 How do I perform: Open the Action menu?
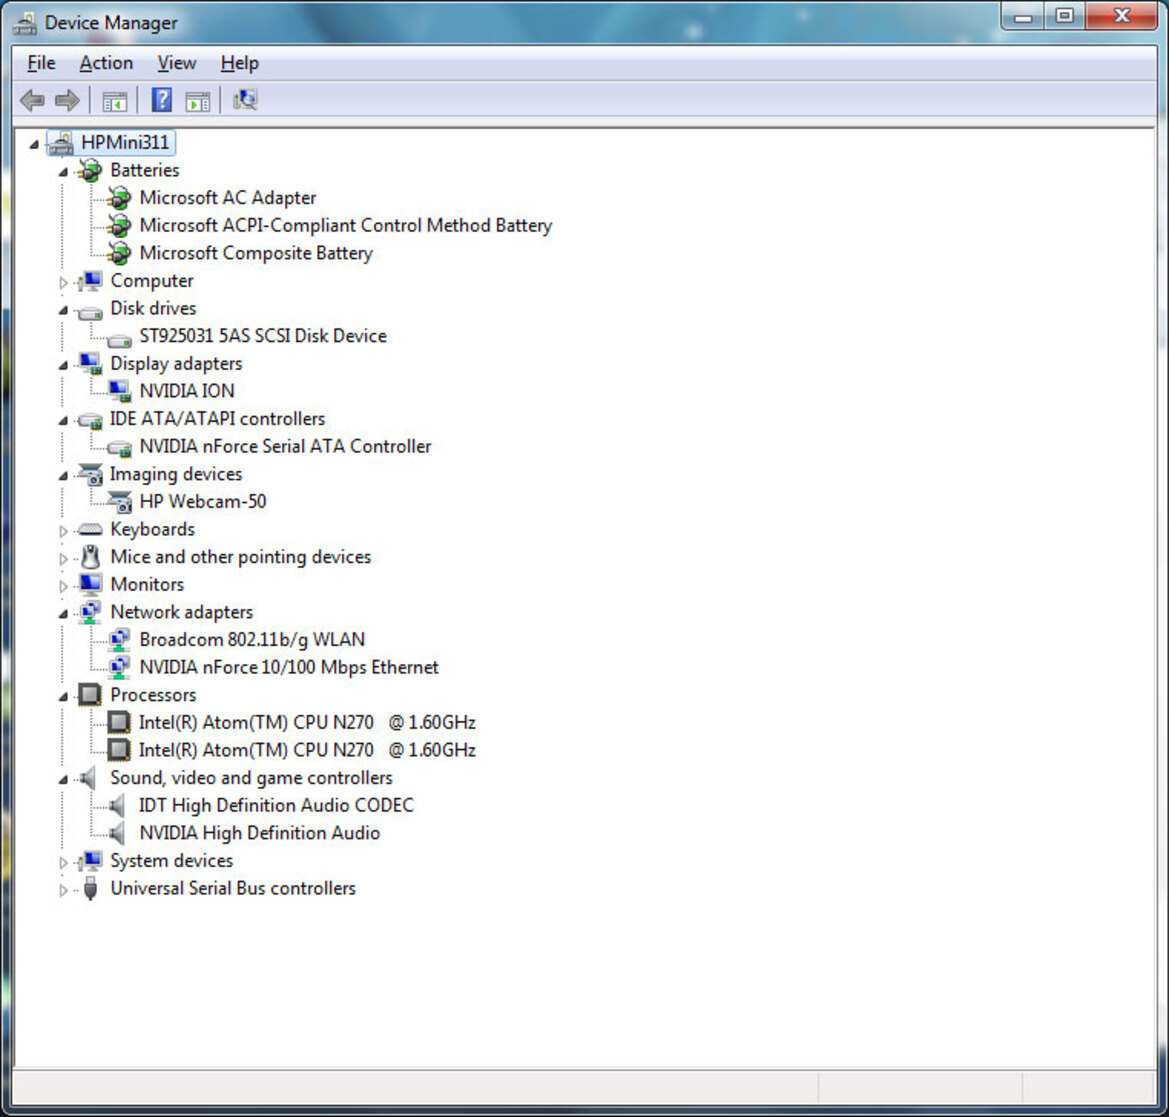pyautogui.click(x=106, y=63)
